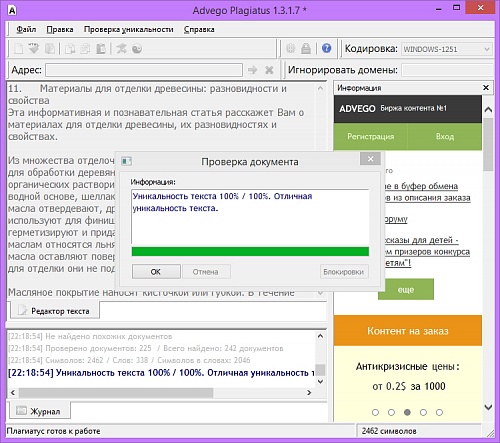Click the icon in Проверка документа title
This screenshot has height=443, width=500.
pyautogui.click(x=126, y=162)
